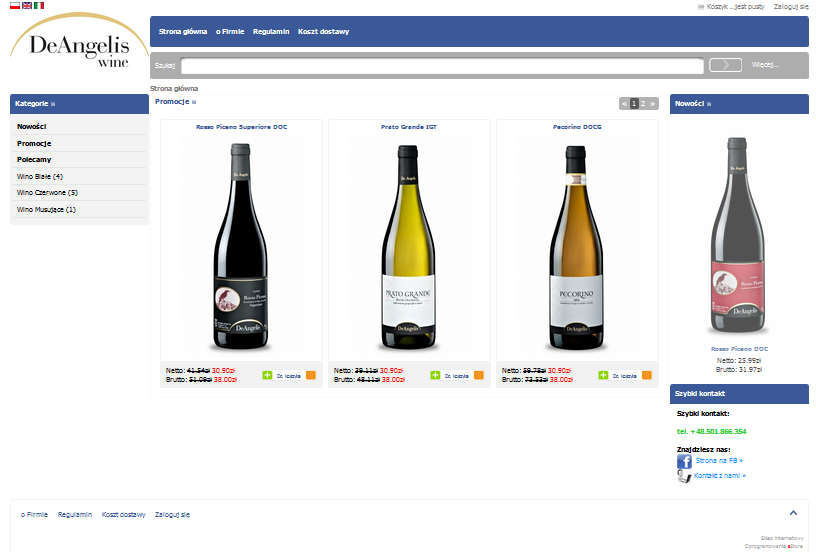Go to previous promotions page arrow
The image size is (816, 552).
(x=624, y=104)
